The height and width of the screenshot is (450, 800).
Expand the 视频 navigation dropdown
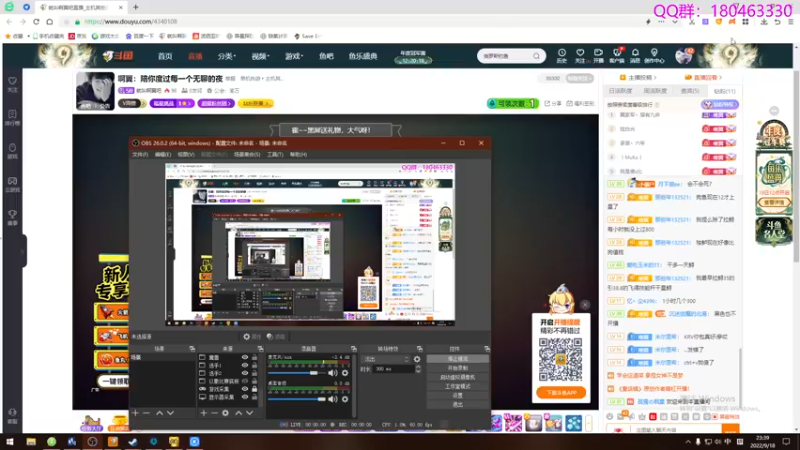coord(260,56)
